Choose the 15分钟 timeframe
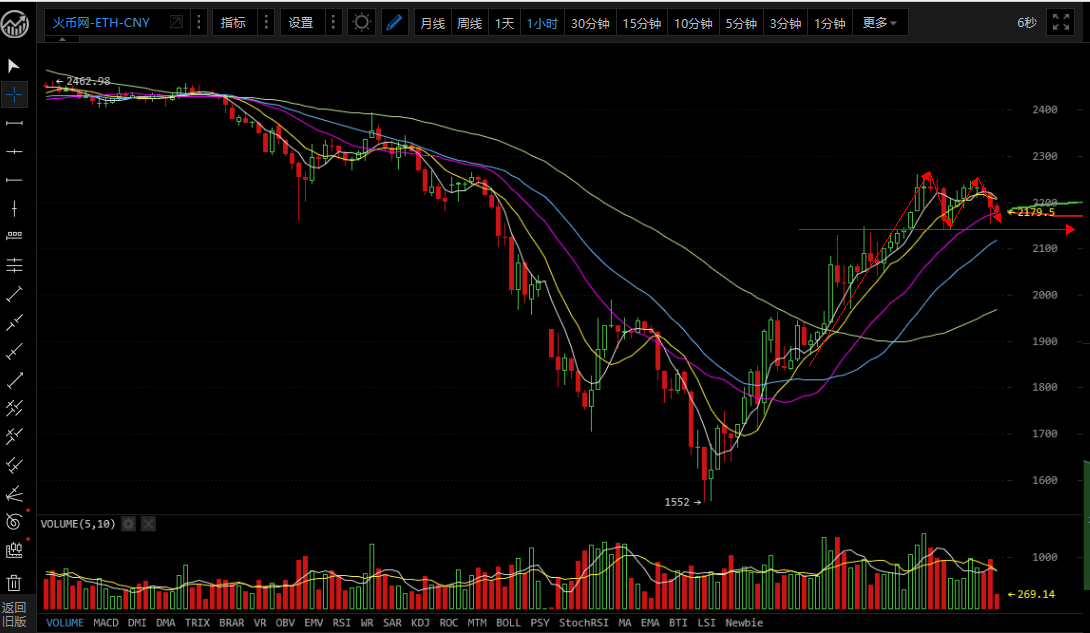Viewport: 1090px width, 633px height. click(641, 23)
